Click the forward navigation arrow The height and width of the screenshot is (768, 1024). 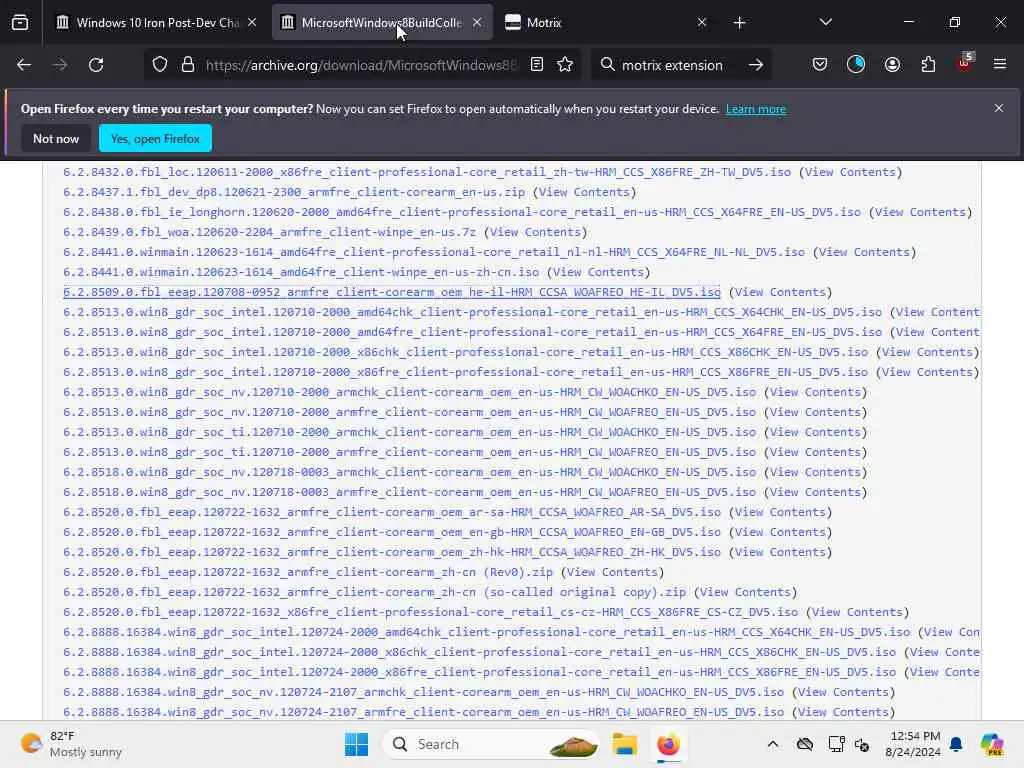point(59,65)
